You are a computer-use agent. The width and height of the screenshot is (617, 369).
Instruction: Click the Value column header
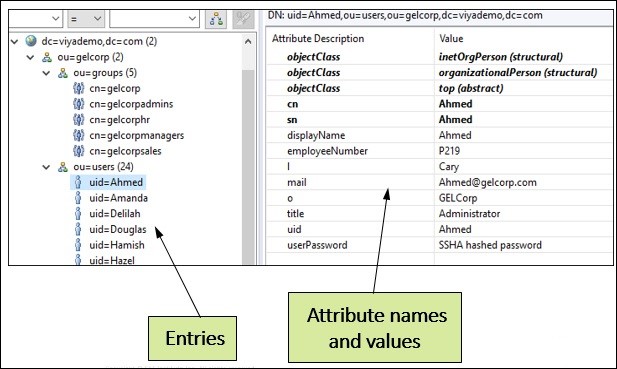click(x=451, y=39)
